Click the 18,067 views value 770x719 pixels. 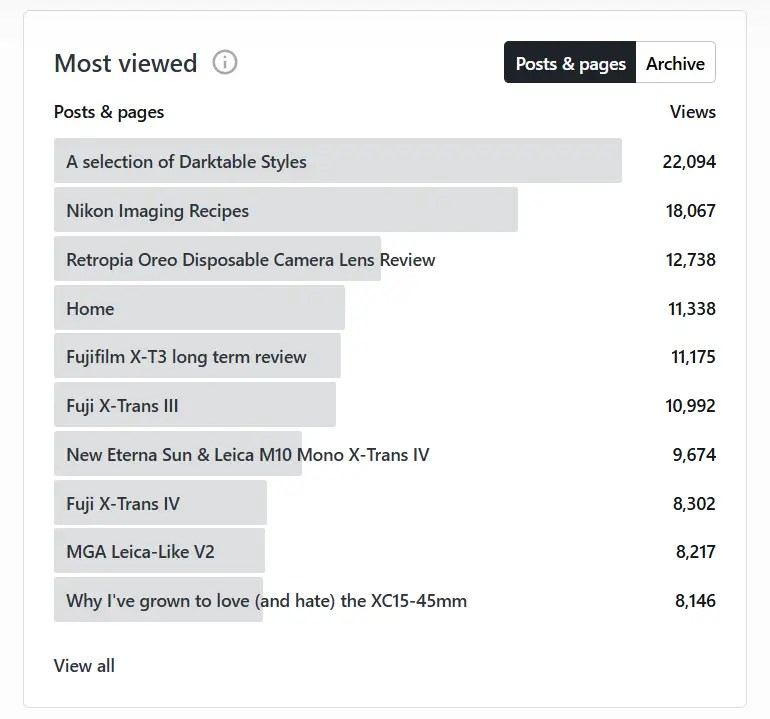[x=689, y=210]
